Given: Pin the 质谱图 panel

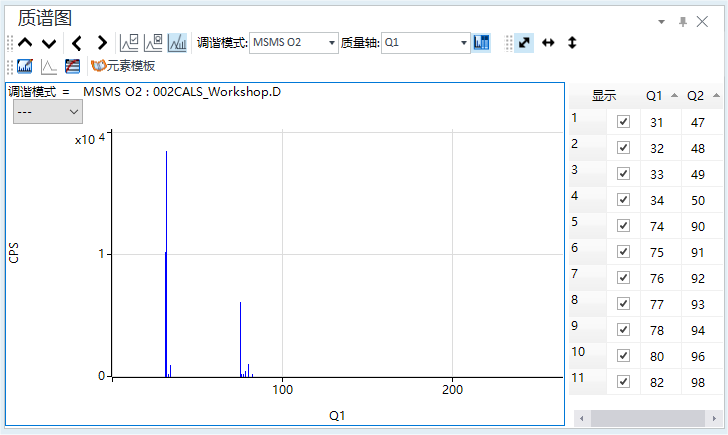Looking at the screenshot, I should point(682,22).
